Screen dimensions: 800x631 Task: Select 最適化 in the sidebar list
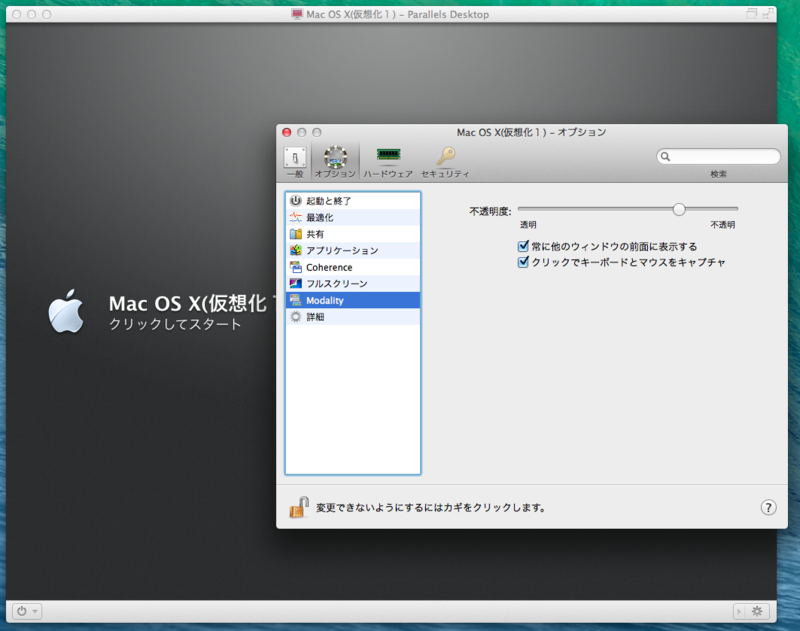(x=353, y=217)
